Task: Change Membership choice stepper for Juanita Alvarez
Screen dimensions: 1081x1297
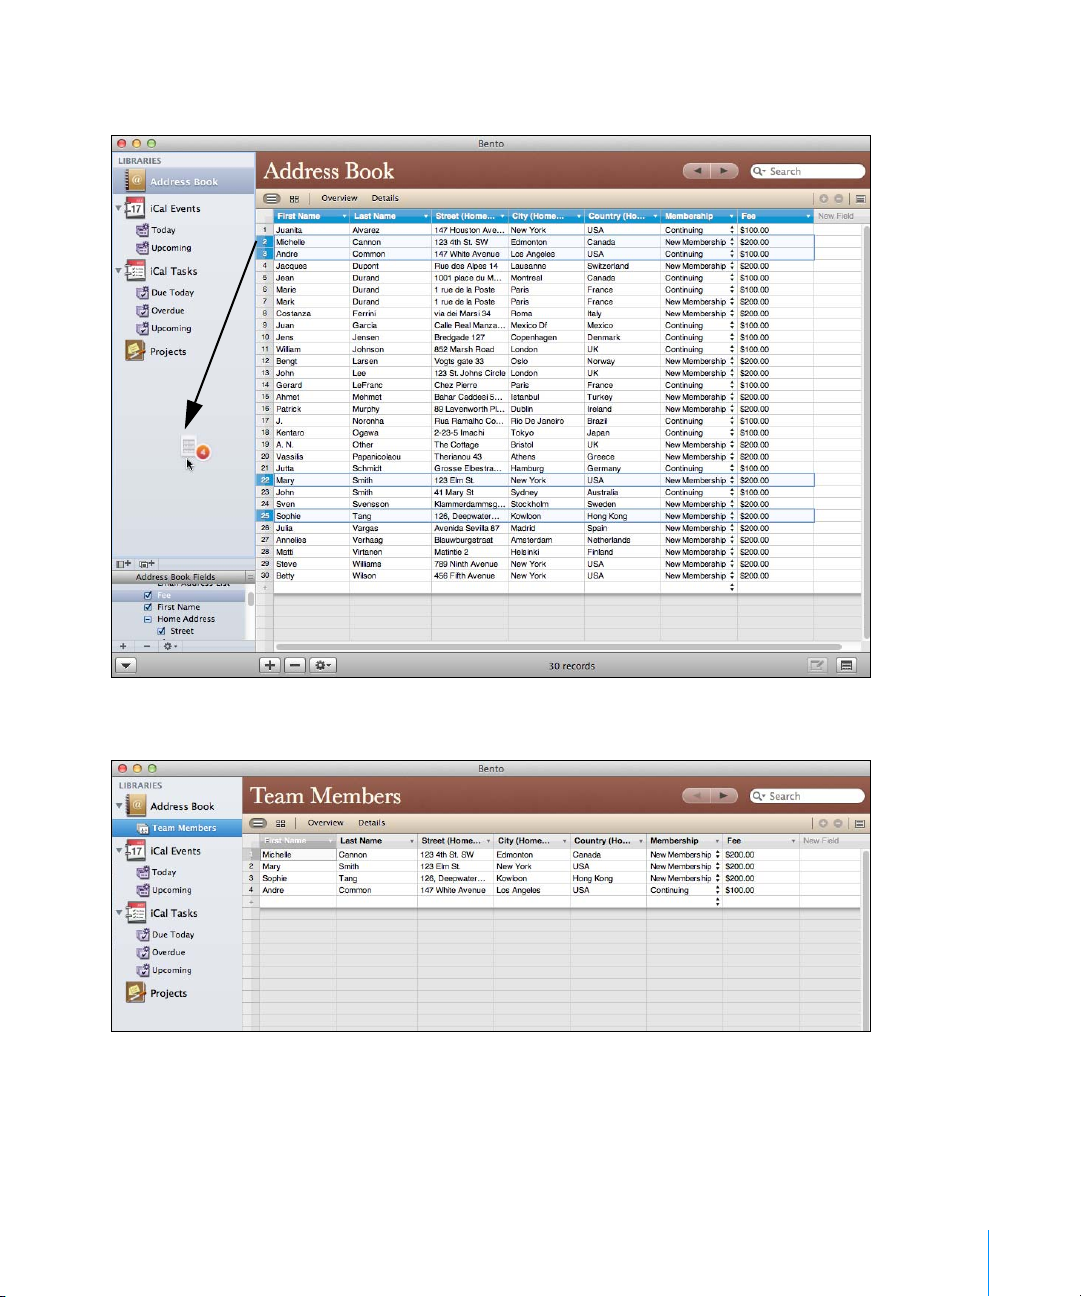Action: click(732, 230)
